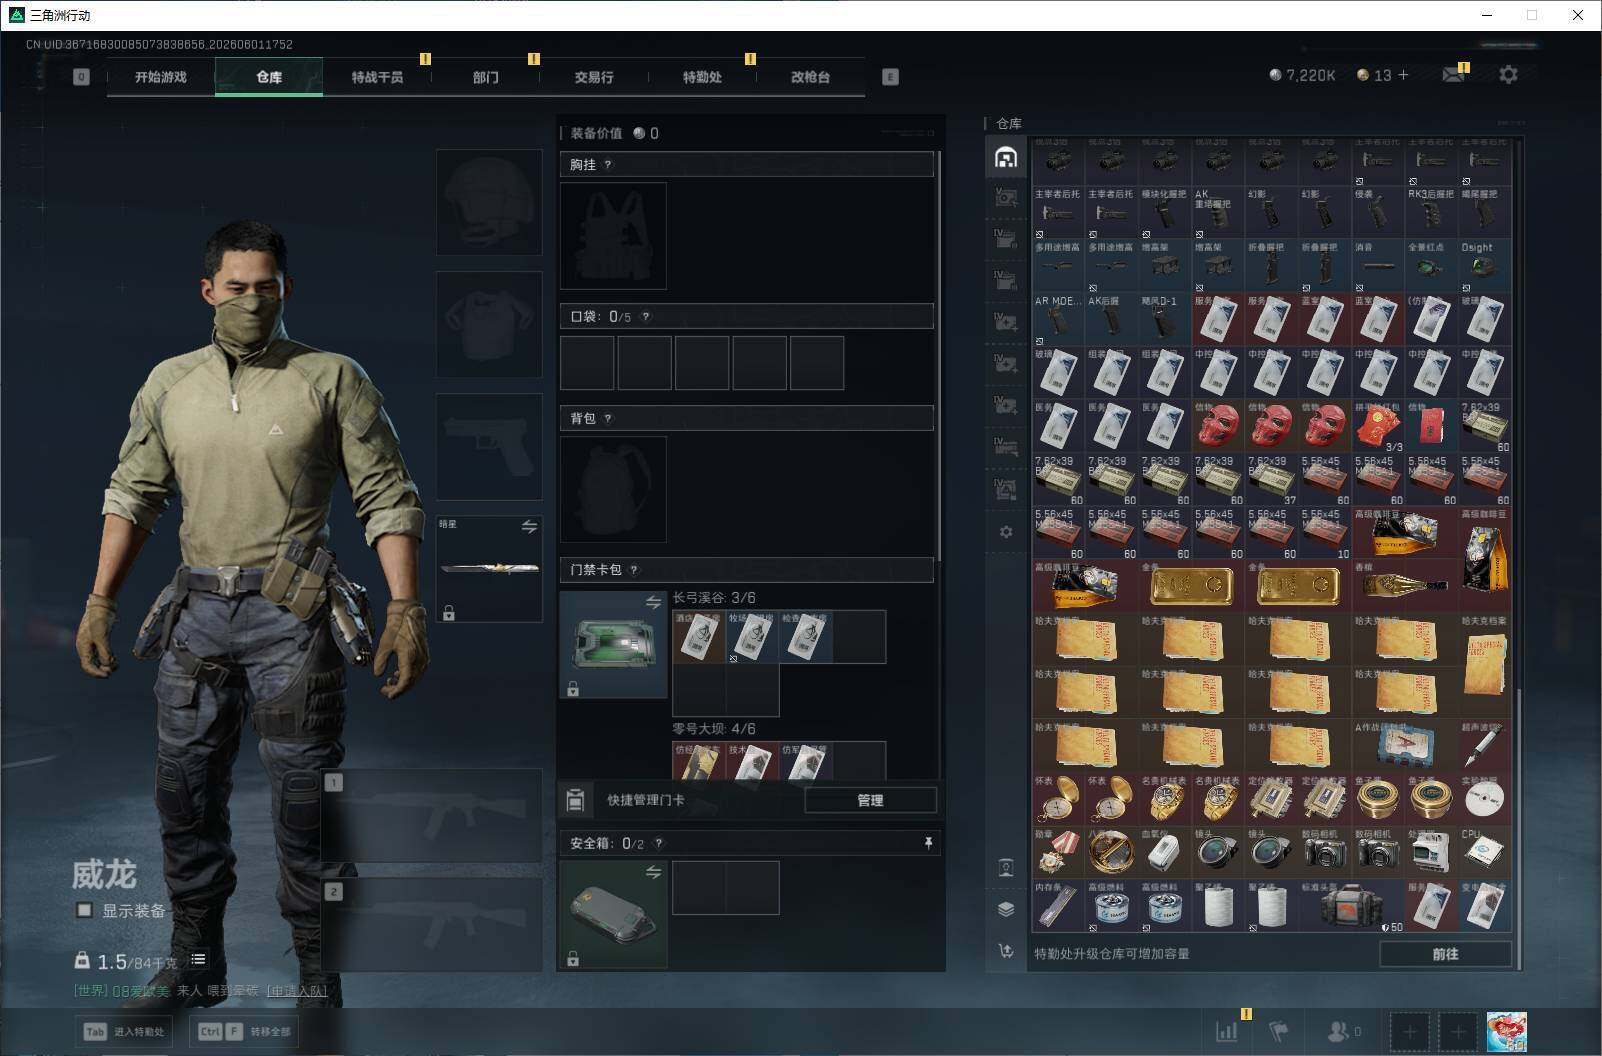
Task: Pick the 蝎尾握把 grip item
Action: tap(1485, 213)
